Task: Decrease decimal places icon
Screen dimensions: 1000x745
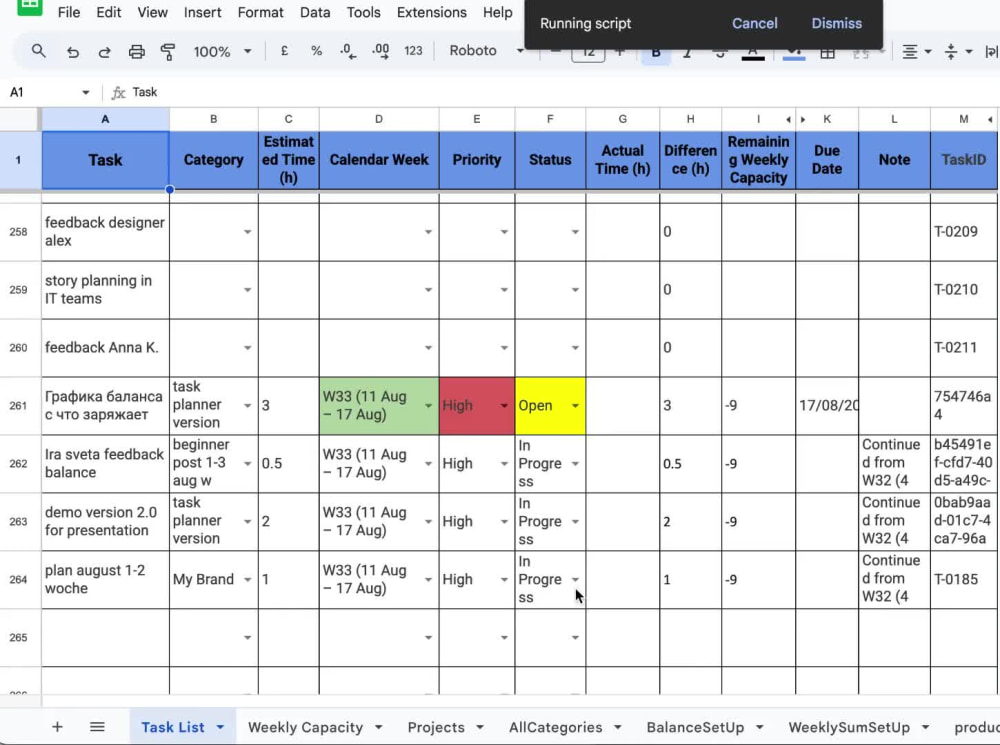Action: click(348, 52)
